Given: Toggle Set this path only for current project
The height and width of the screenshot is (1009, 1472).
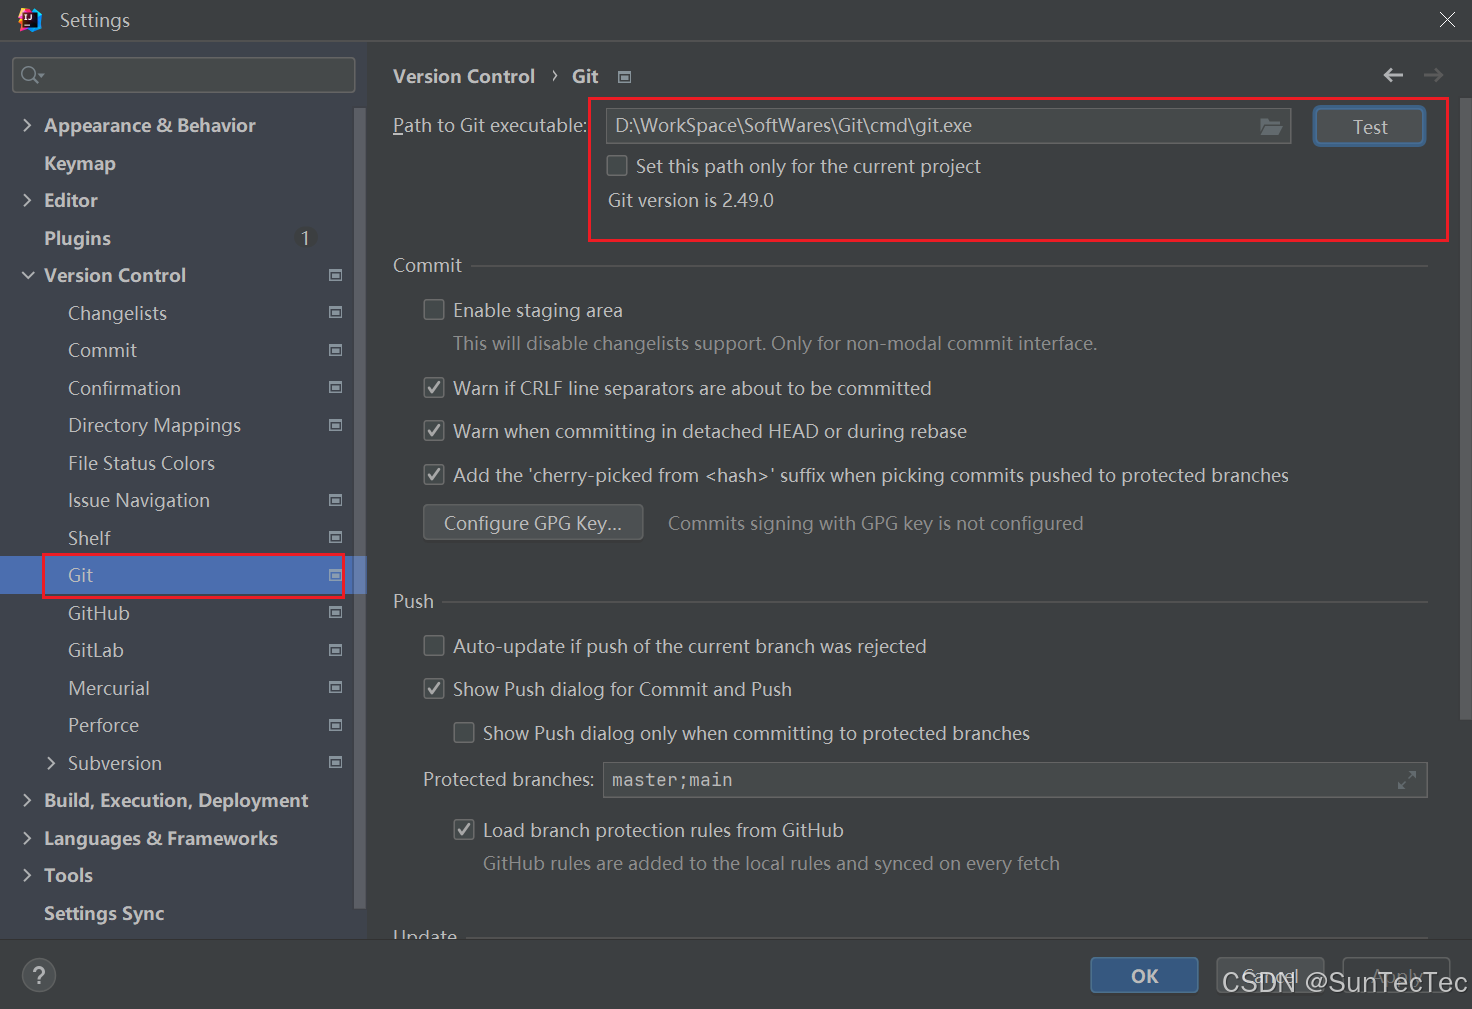Looking at the screenshot, I should point(618,165).
